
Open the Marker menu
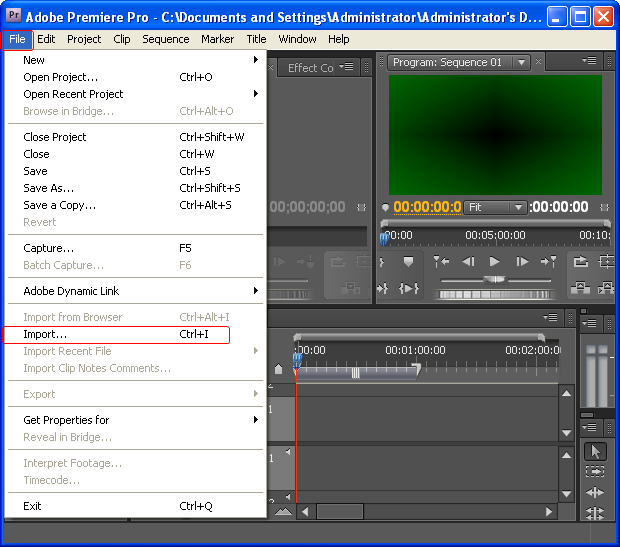pyautogui.click(x=217, y=39)
